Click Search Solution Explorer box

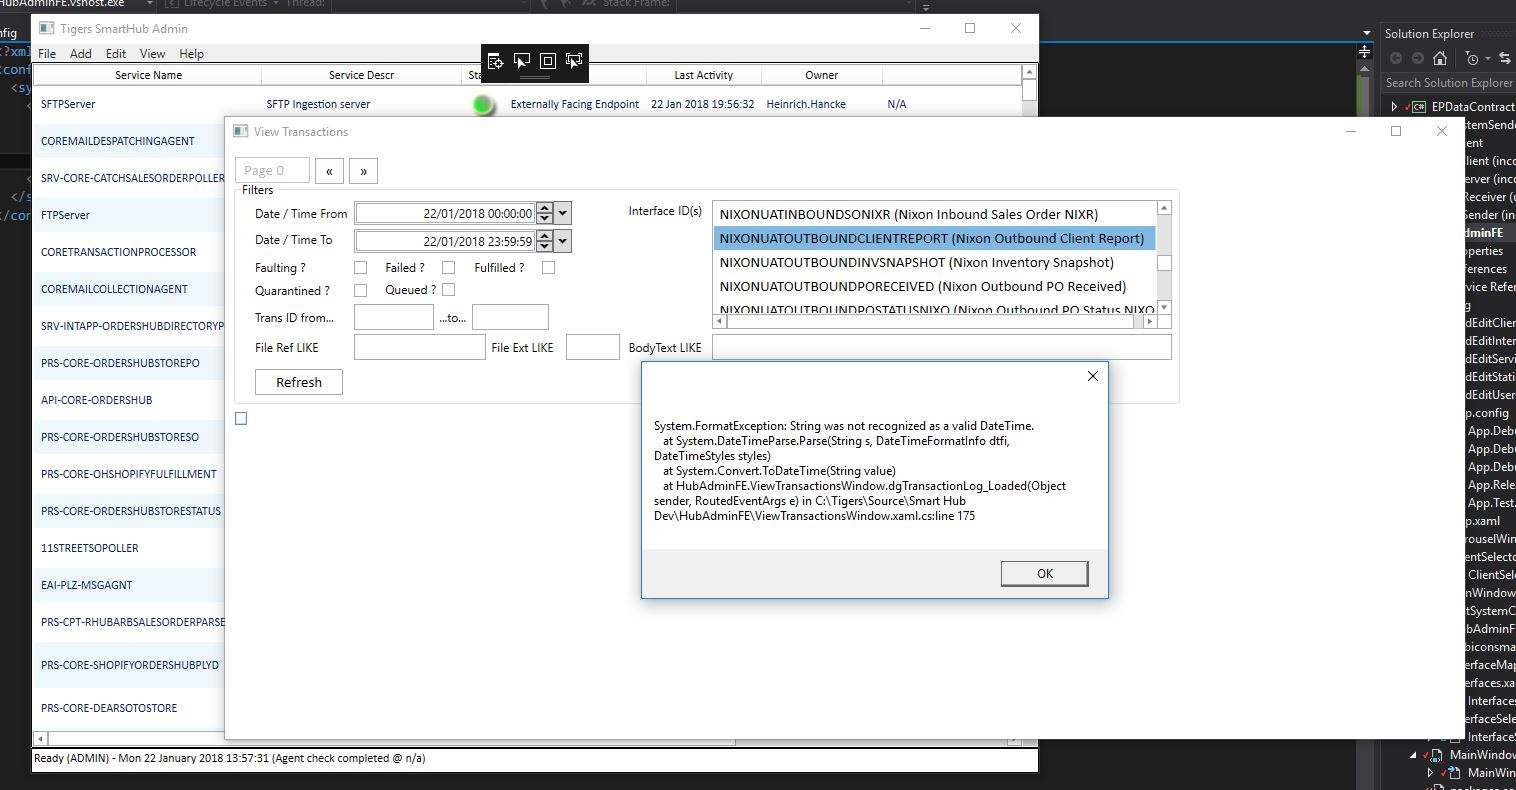(1449, 83)
